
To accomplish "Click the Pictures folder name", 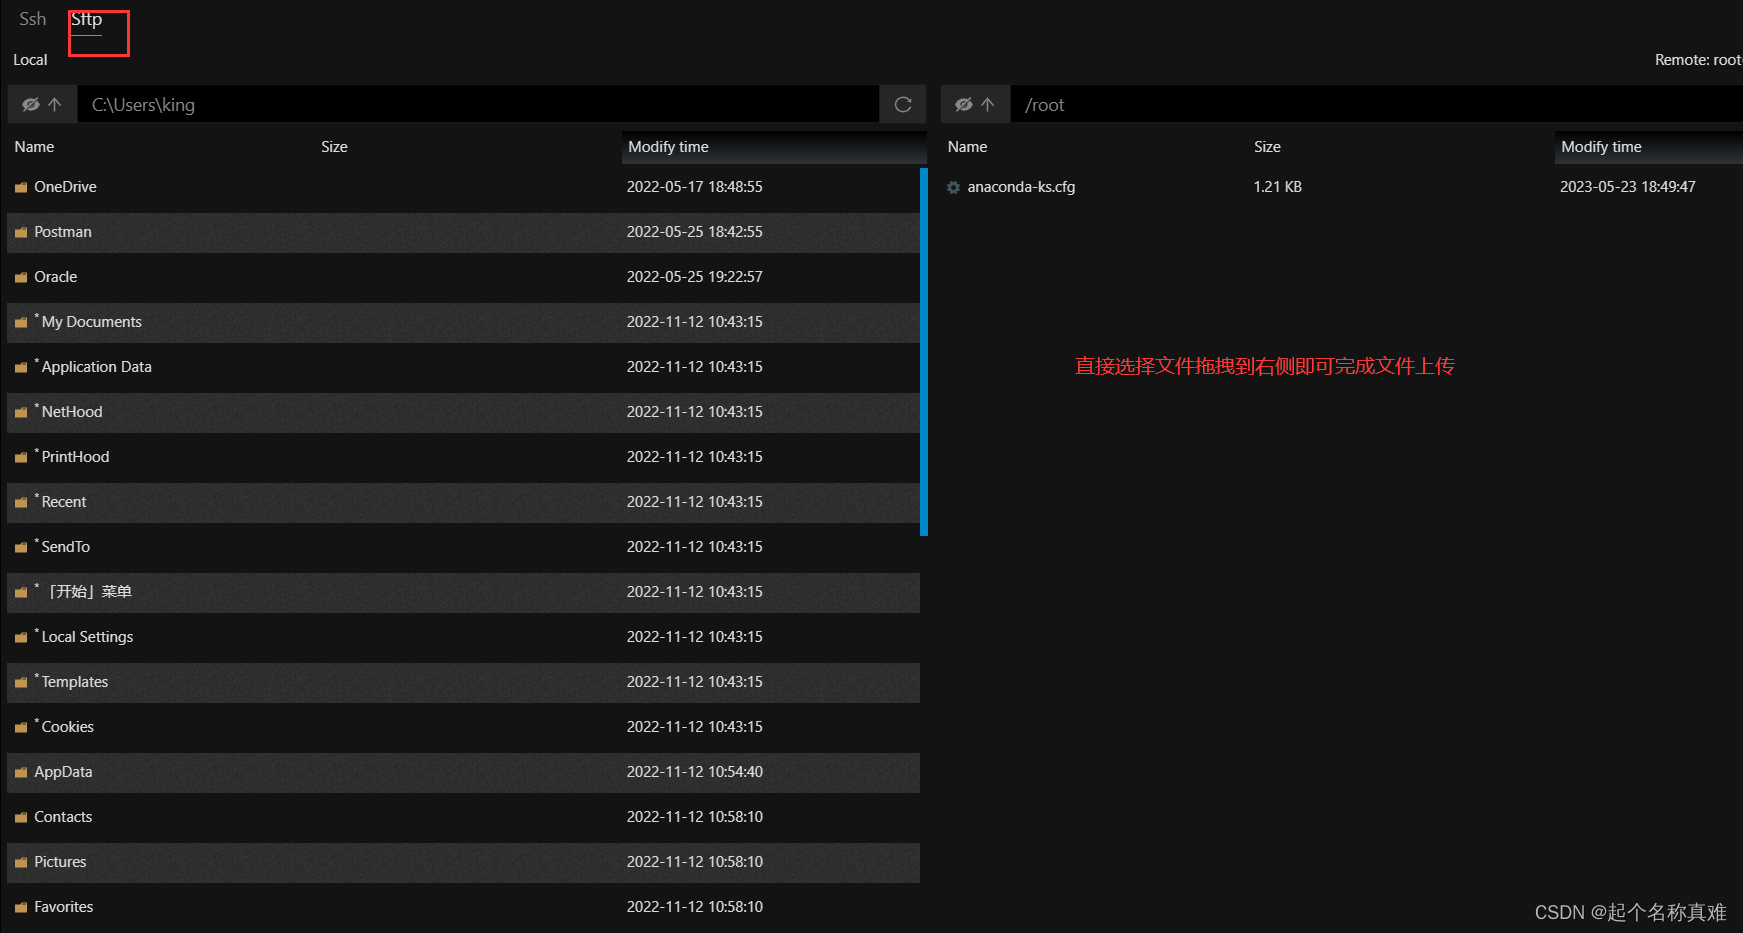I will [60, 862].
